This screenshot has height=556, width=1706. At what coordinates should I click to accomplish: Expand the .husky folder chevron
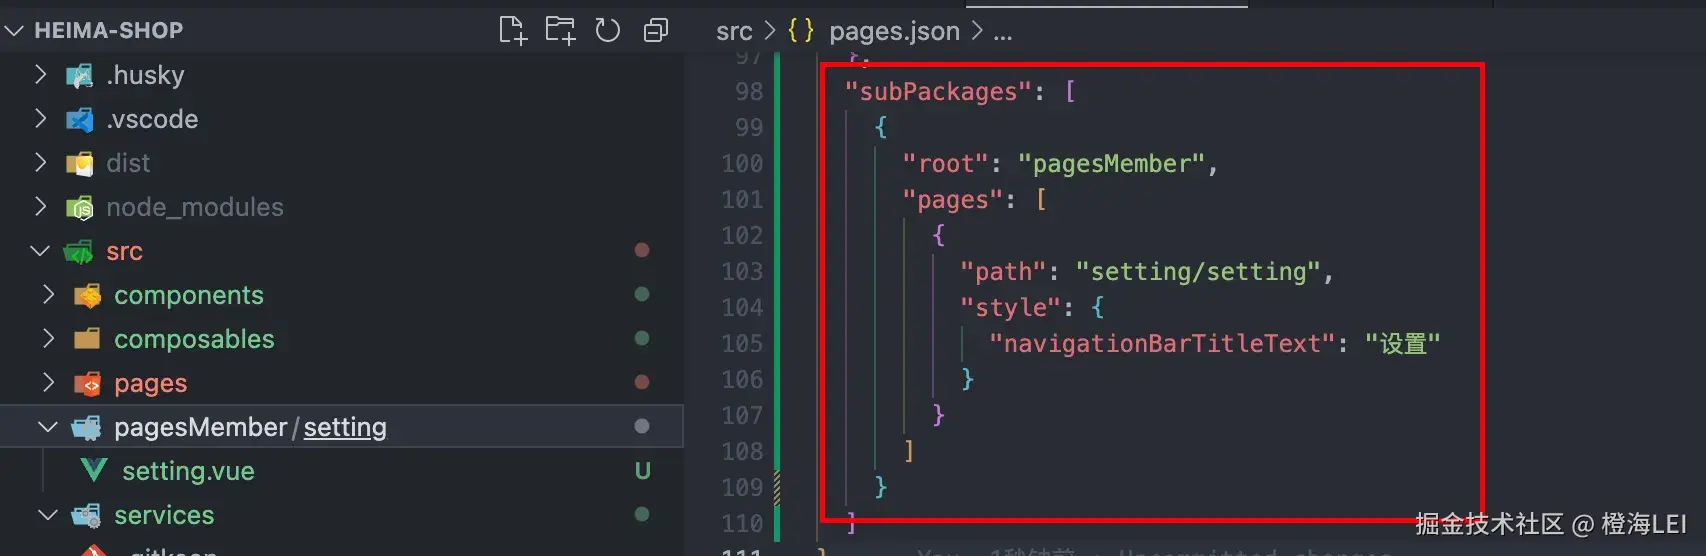point(40,75)
